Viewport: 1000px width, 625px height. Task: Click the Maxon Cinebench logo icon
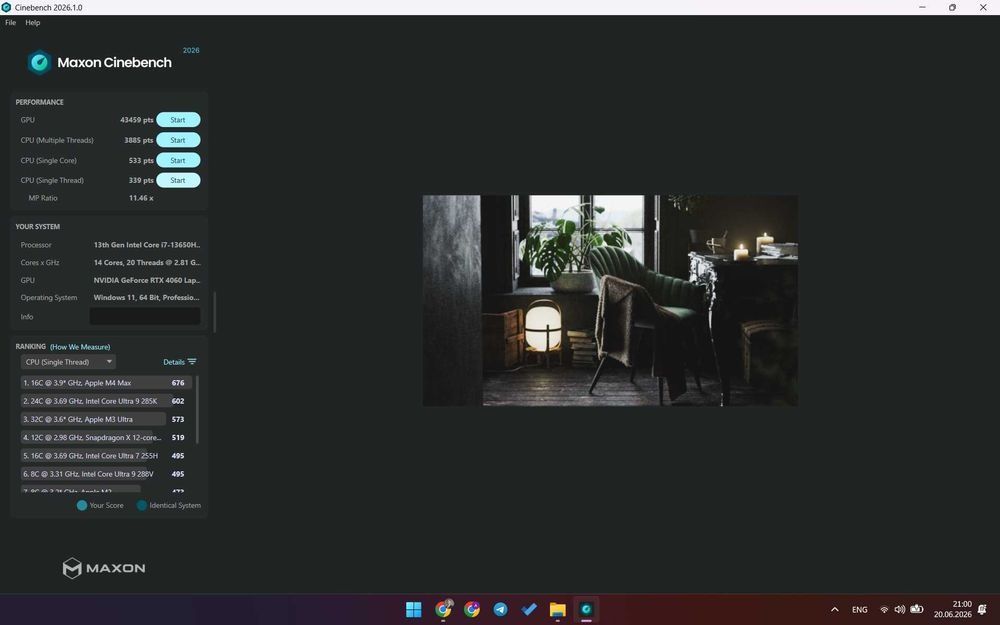[39, 62]
